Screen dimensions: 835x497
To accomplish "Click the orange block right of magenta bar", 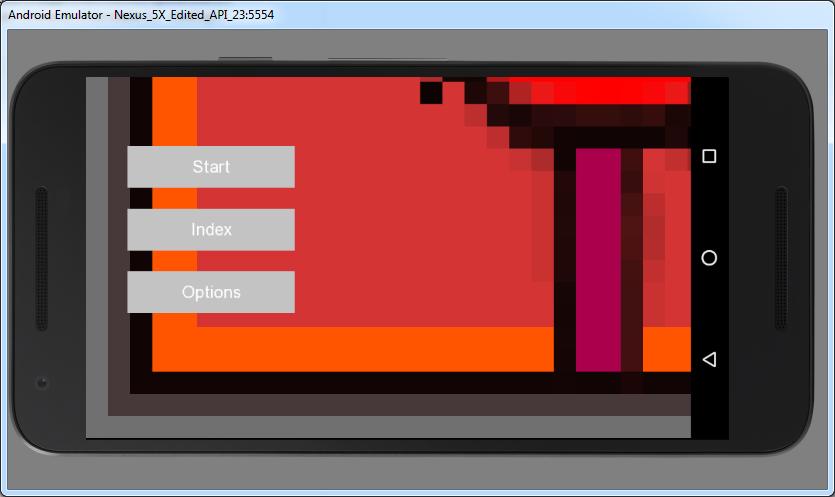I will (x=666, y=349).
